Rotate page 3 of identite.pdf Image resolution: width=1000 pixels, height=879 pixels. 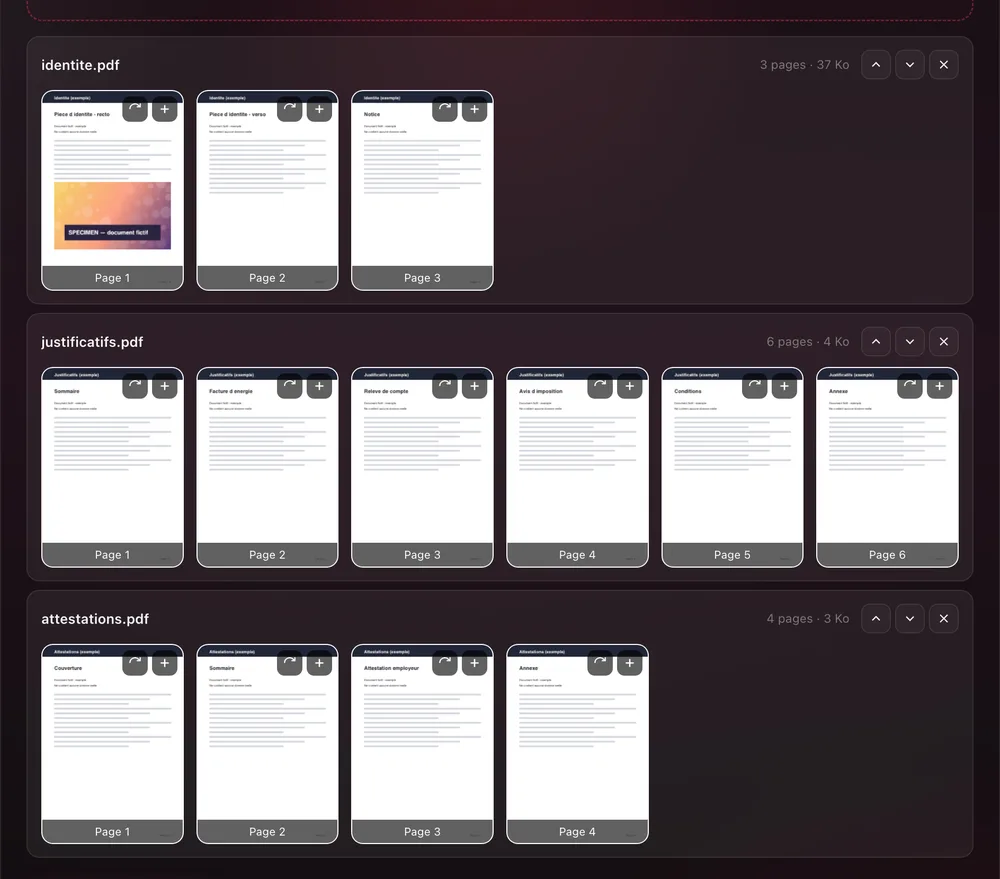pyautogui.click(x=445, y=108)
